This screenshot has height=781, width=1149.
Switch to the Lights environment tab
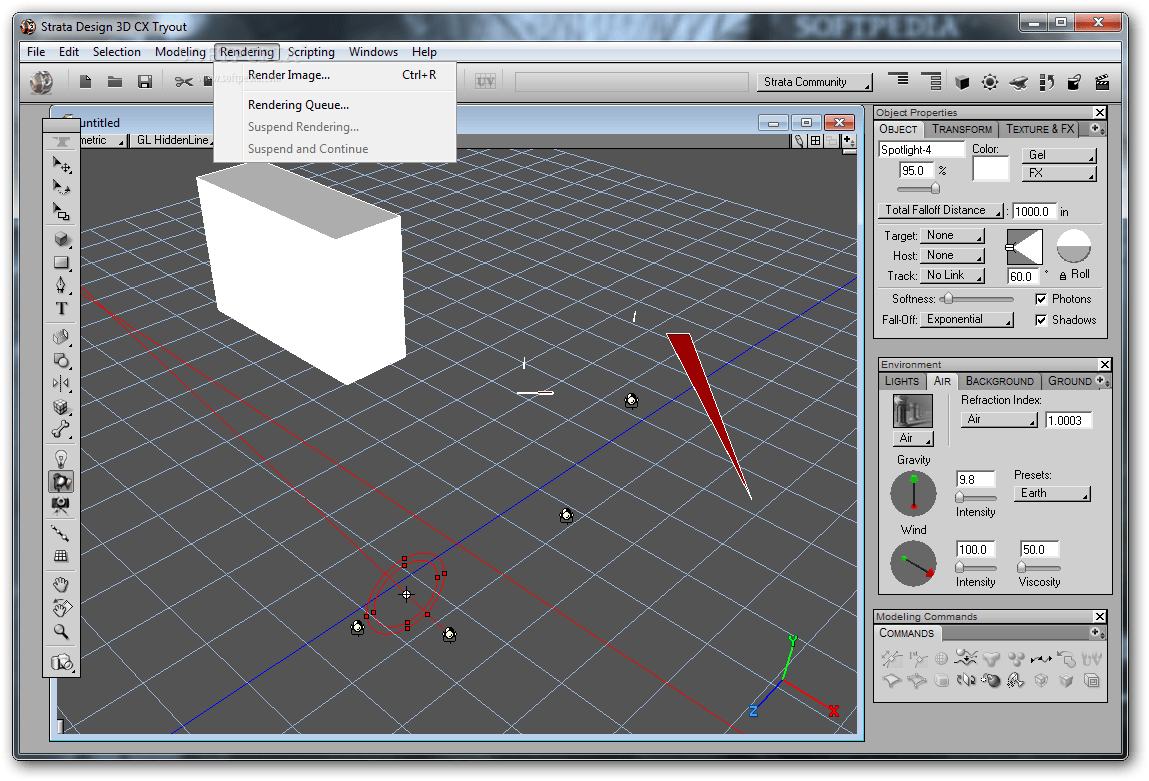901,381
